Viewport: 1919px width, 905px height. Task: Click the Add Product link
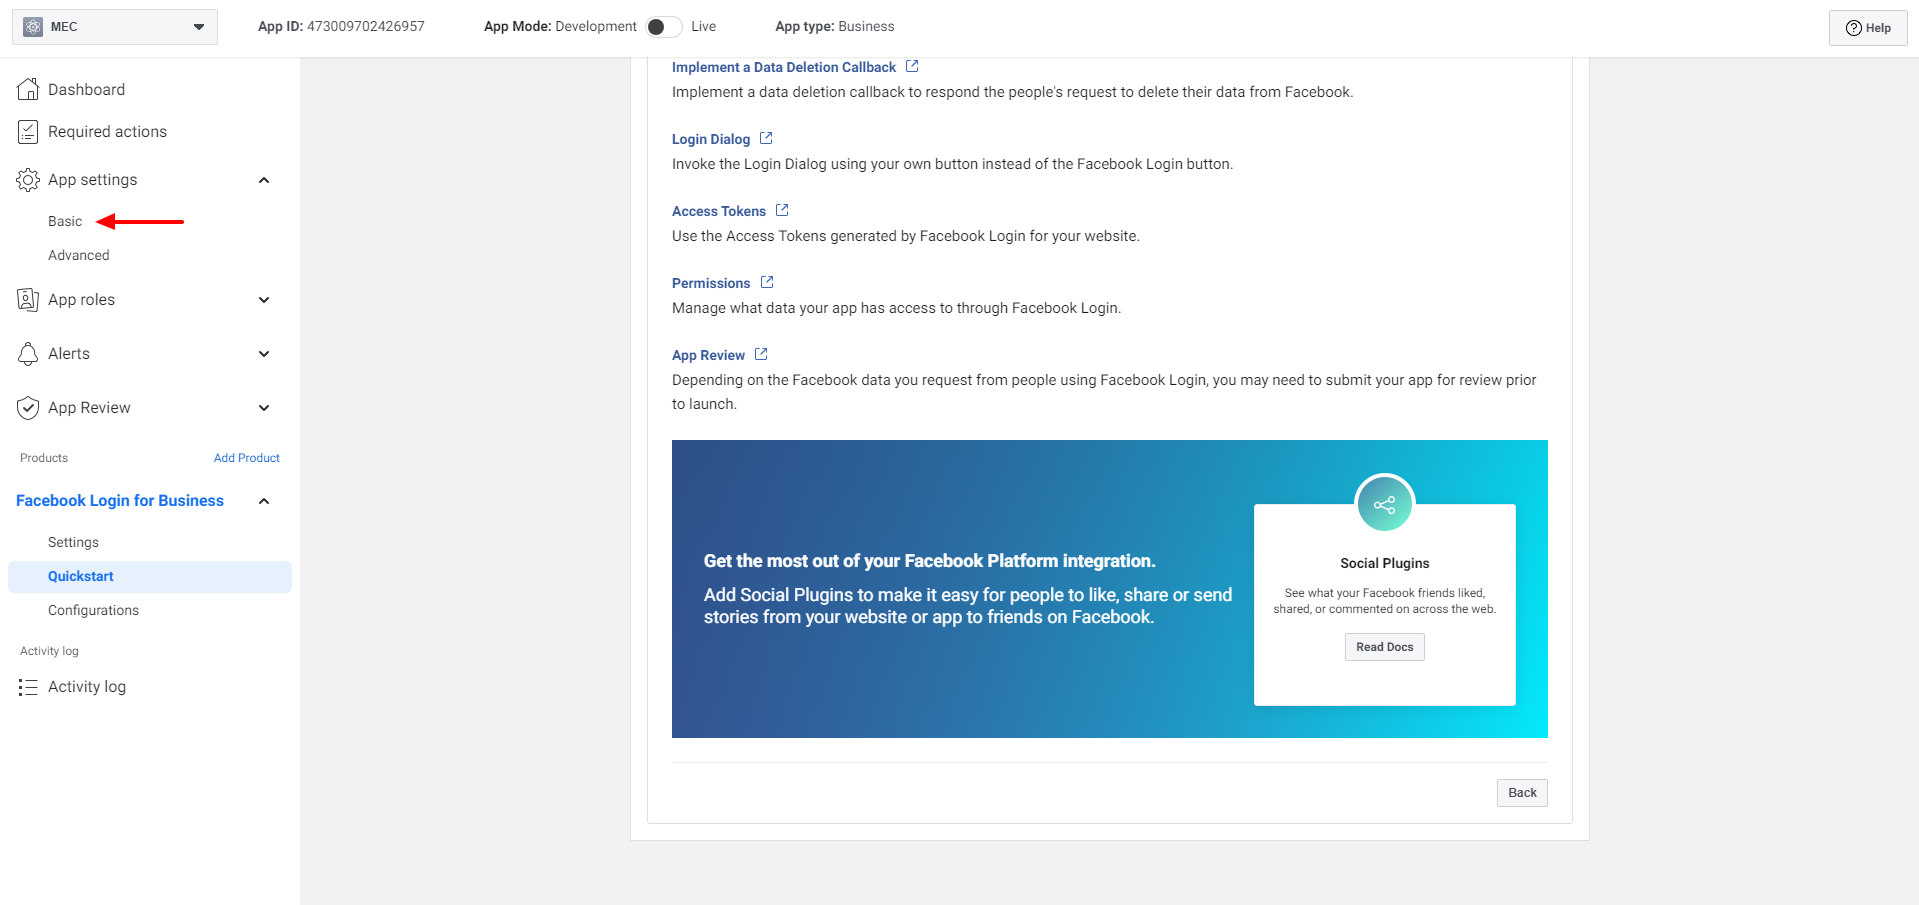[x=246, y=457]
